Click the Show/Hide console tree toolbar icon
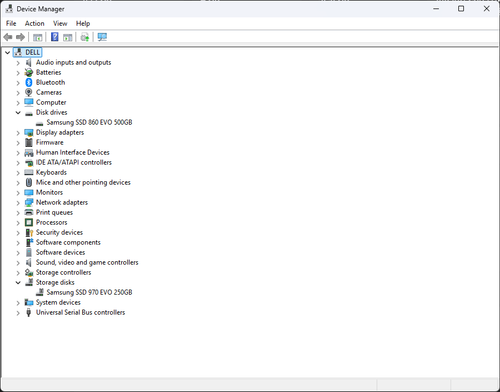 37,37
